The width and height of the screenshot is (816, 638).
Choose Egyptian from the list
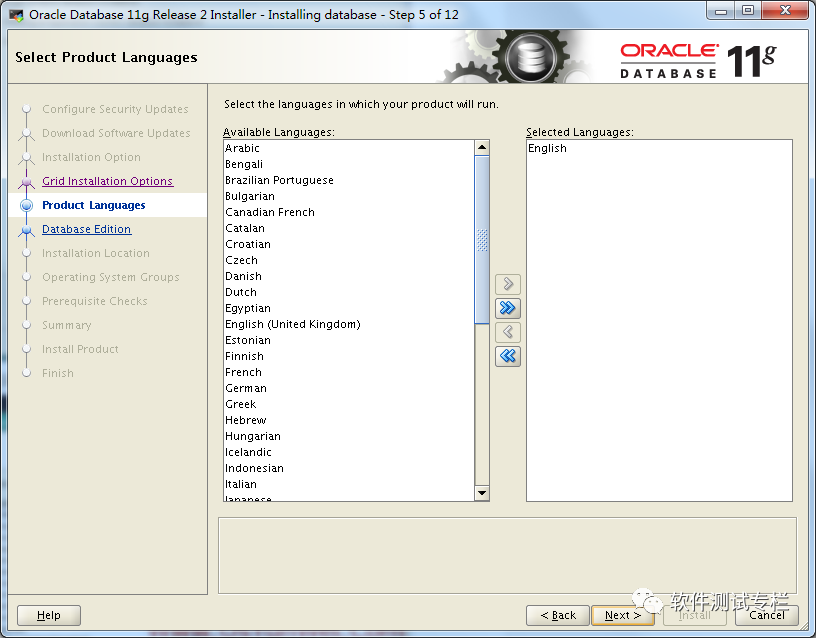pyautogui.click(x=349, y=308)
